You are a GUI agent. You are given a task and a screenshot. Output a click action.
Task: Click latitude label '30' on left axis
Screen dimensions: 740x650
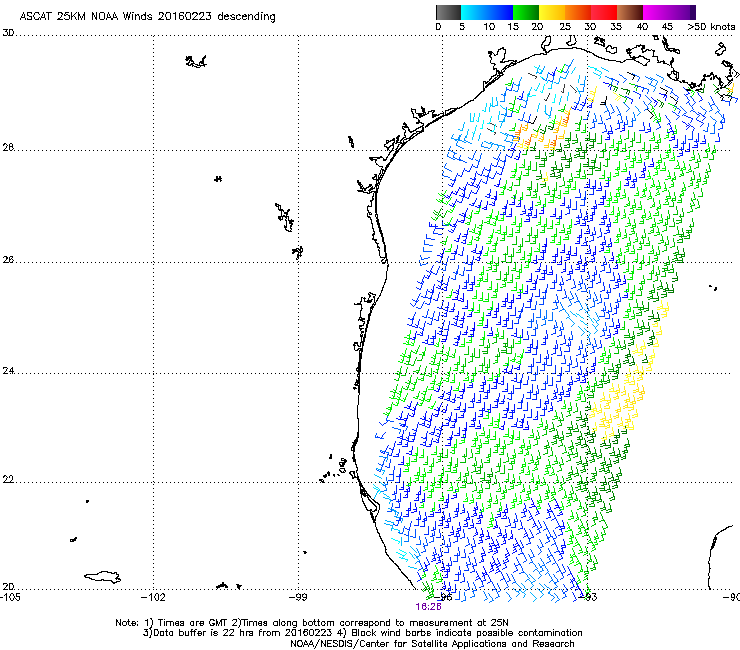pos(8,33)
